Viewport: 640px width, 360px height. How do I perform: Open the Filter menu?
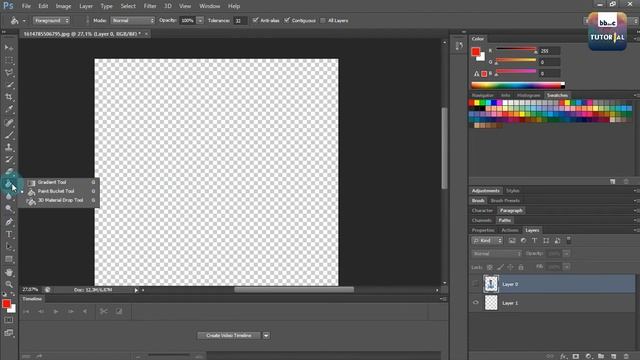point(150,6)
